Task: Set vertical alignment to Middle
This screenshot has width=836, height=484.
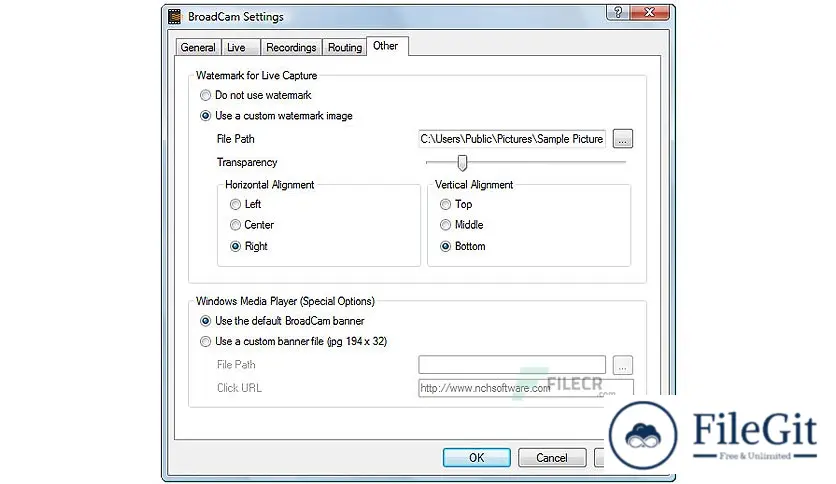Action: [462, 225]
